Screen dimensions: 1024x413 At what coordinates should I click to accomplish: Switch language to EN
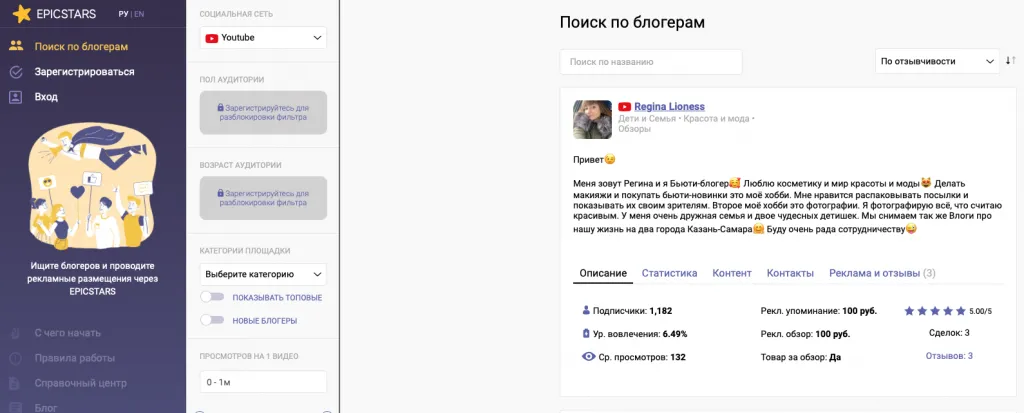coord(139,14)
